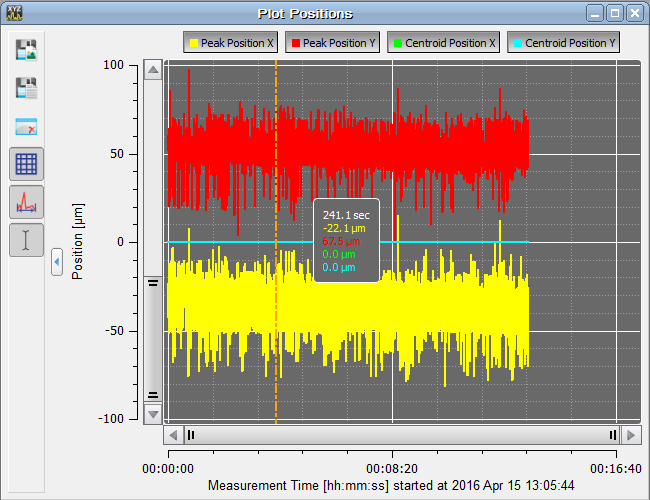Click the save plot as image icon

coord(26,50)
